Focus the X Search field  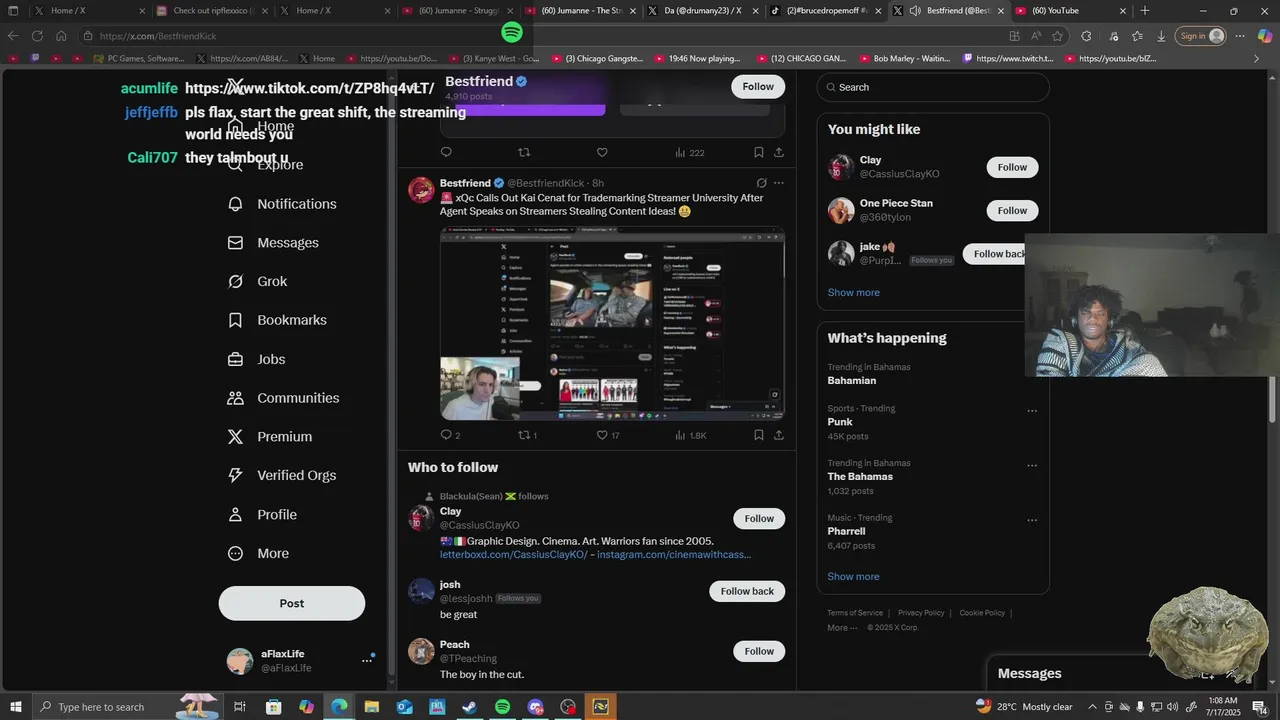[933, 87]
